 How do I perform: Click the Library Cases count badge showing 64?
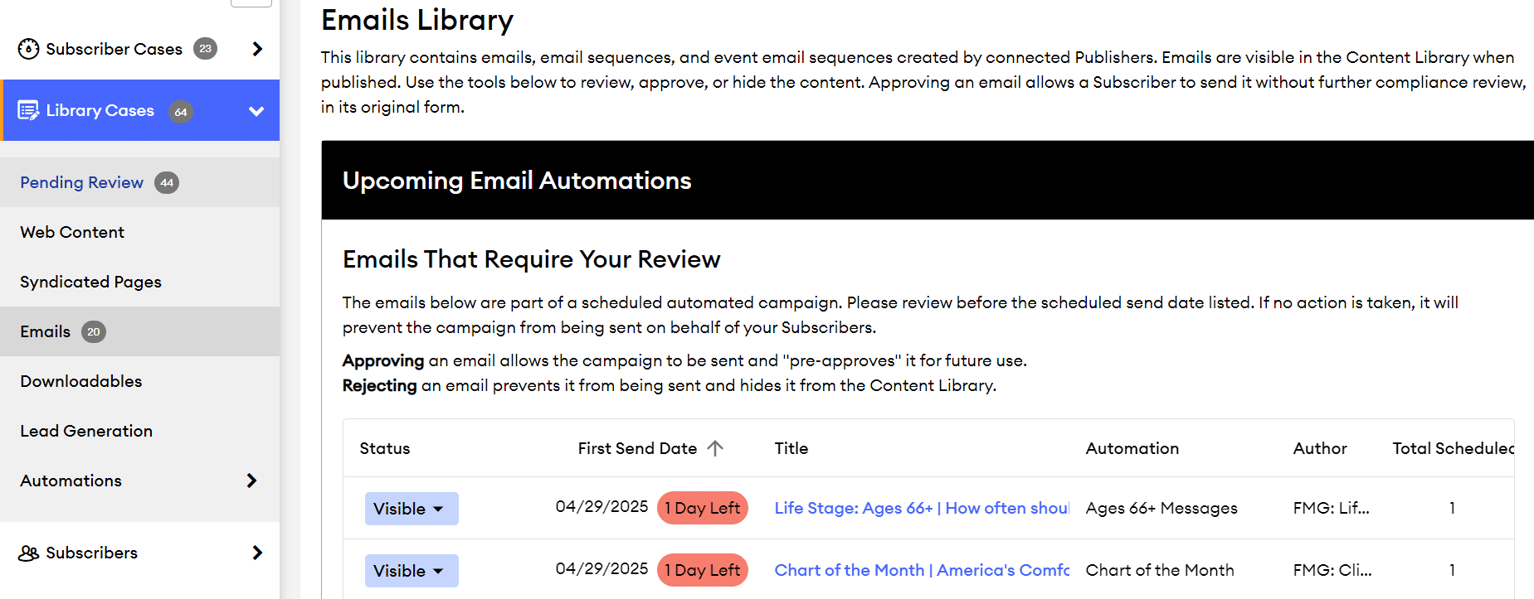[x=180, y=112]
